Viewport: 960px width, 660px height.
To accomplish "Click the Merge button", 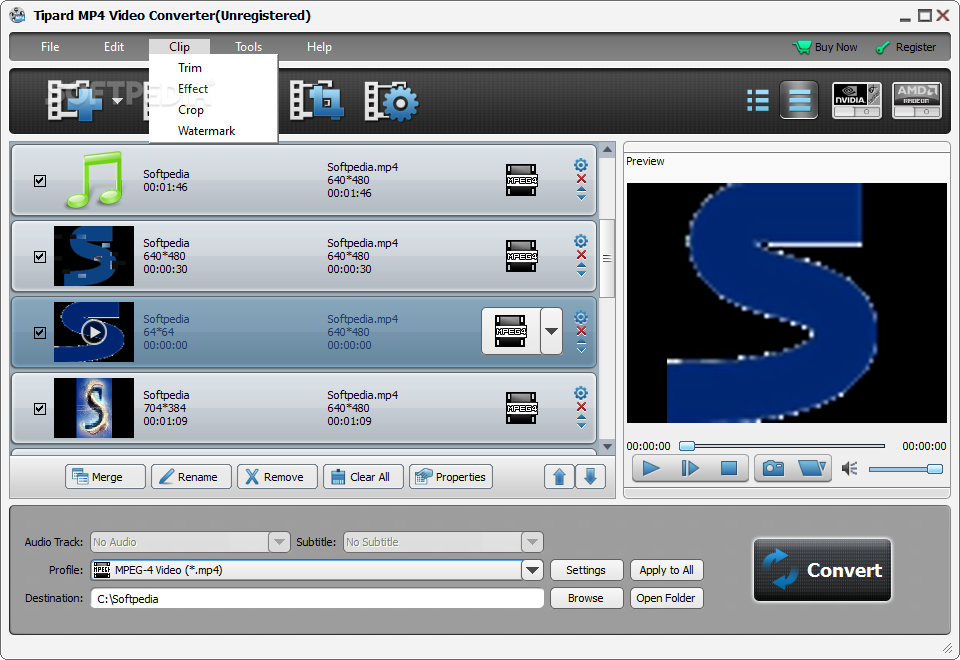I will 105,476.
